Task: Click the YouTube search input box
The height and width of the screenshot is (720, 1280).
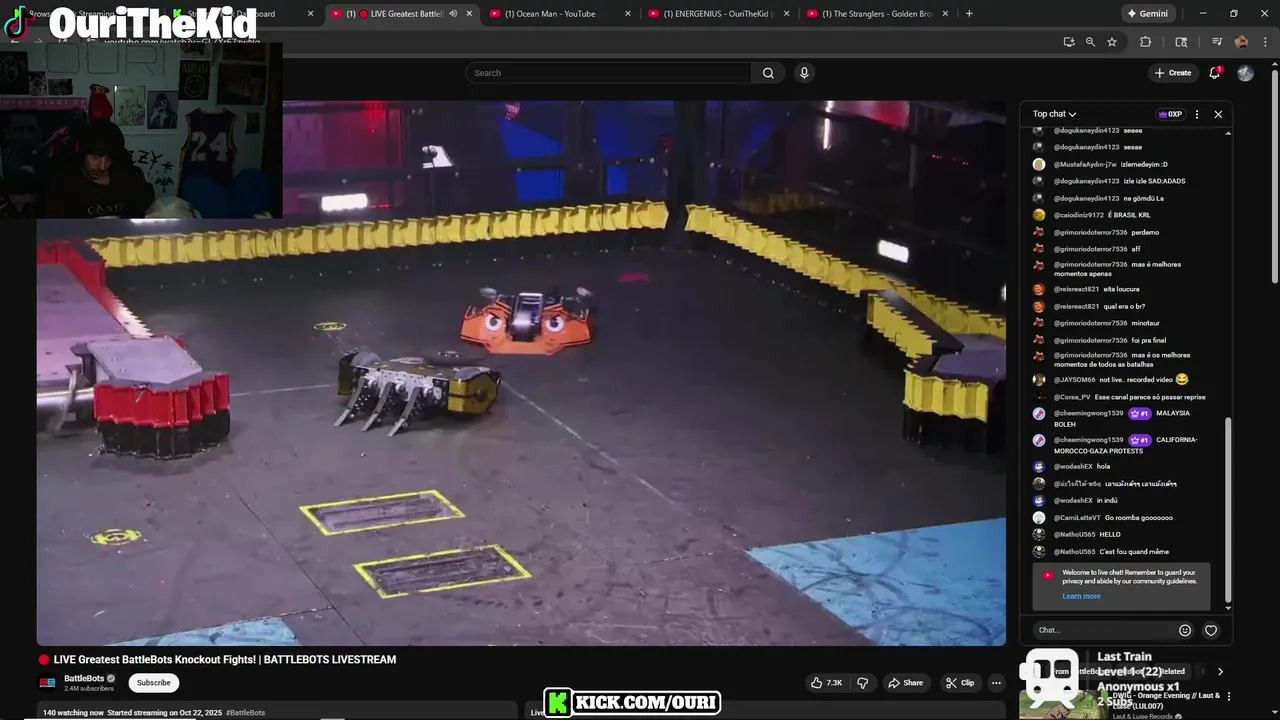Action: 608,73
